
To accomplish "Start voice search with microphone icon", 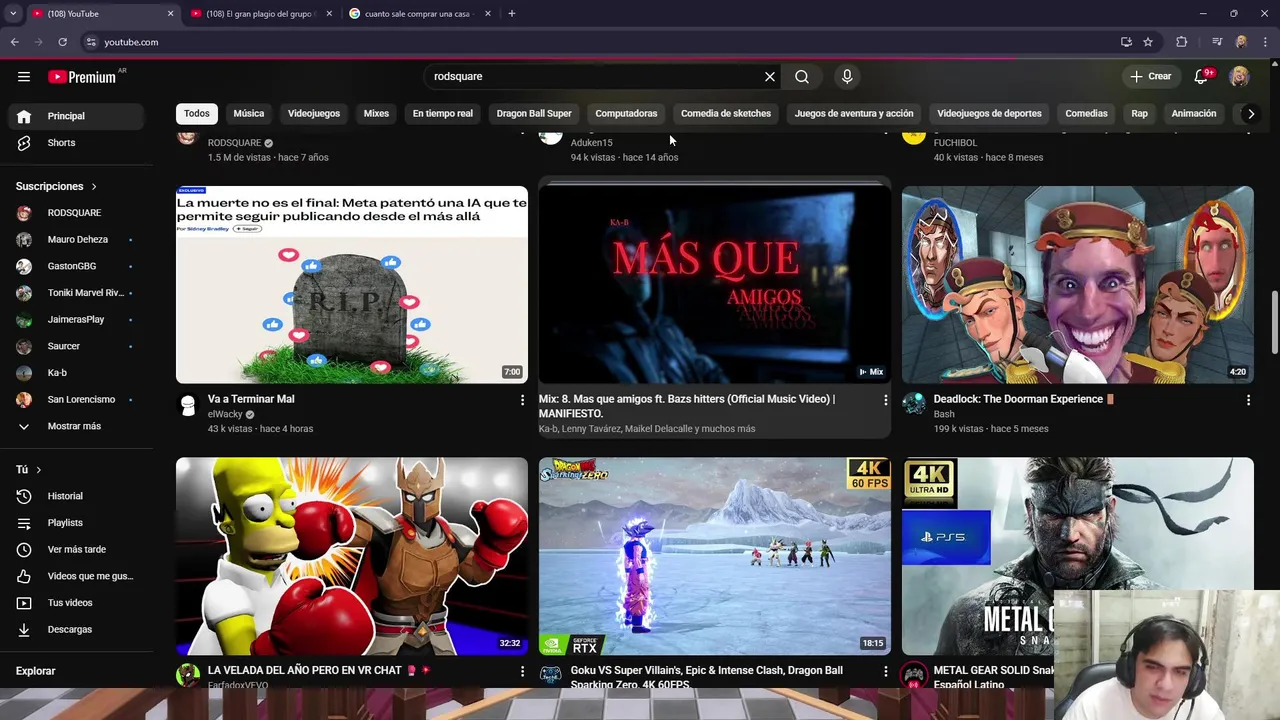I will click(x=847, y=76).
